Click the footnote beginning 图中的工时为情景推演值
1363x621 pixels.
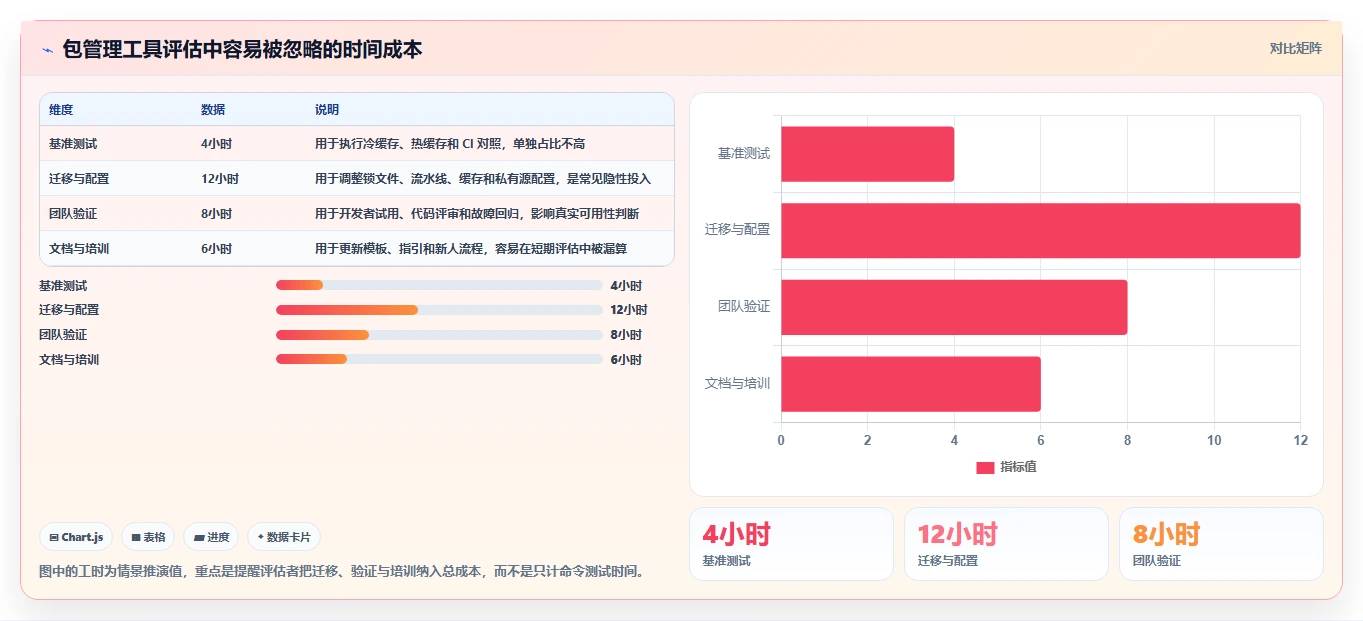(341, 572)
